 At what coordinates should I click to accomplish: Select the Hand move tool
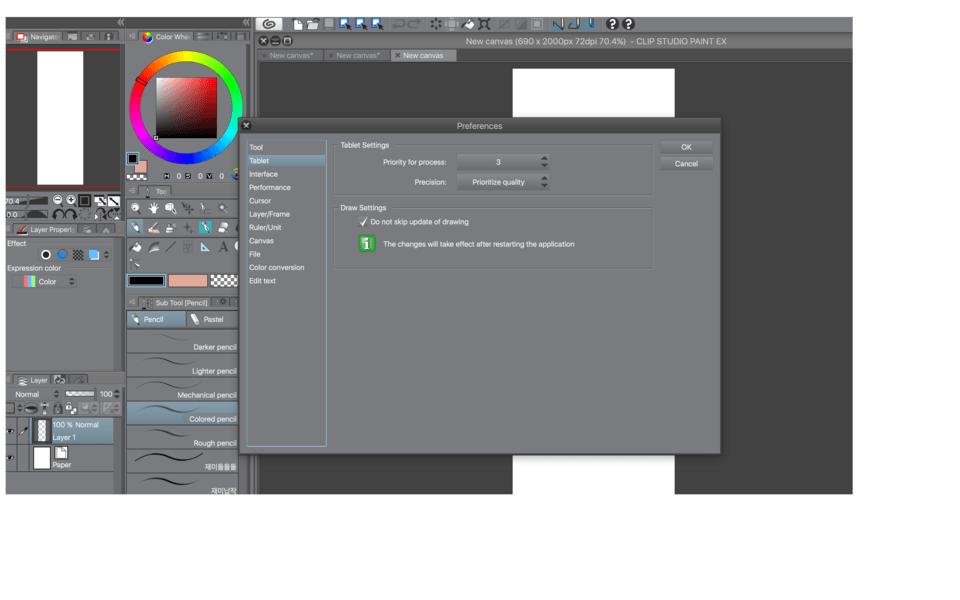point(153,208)
